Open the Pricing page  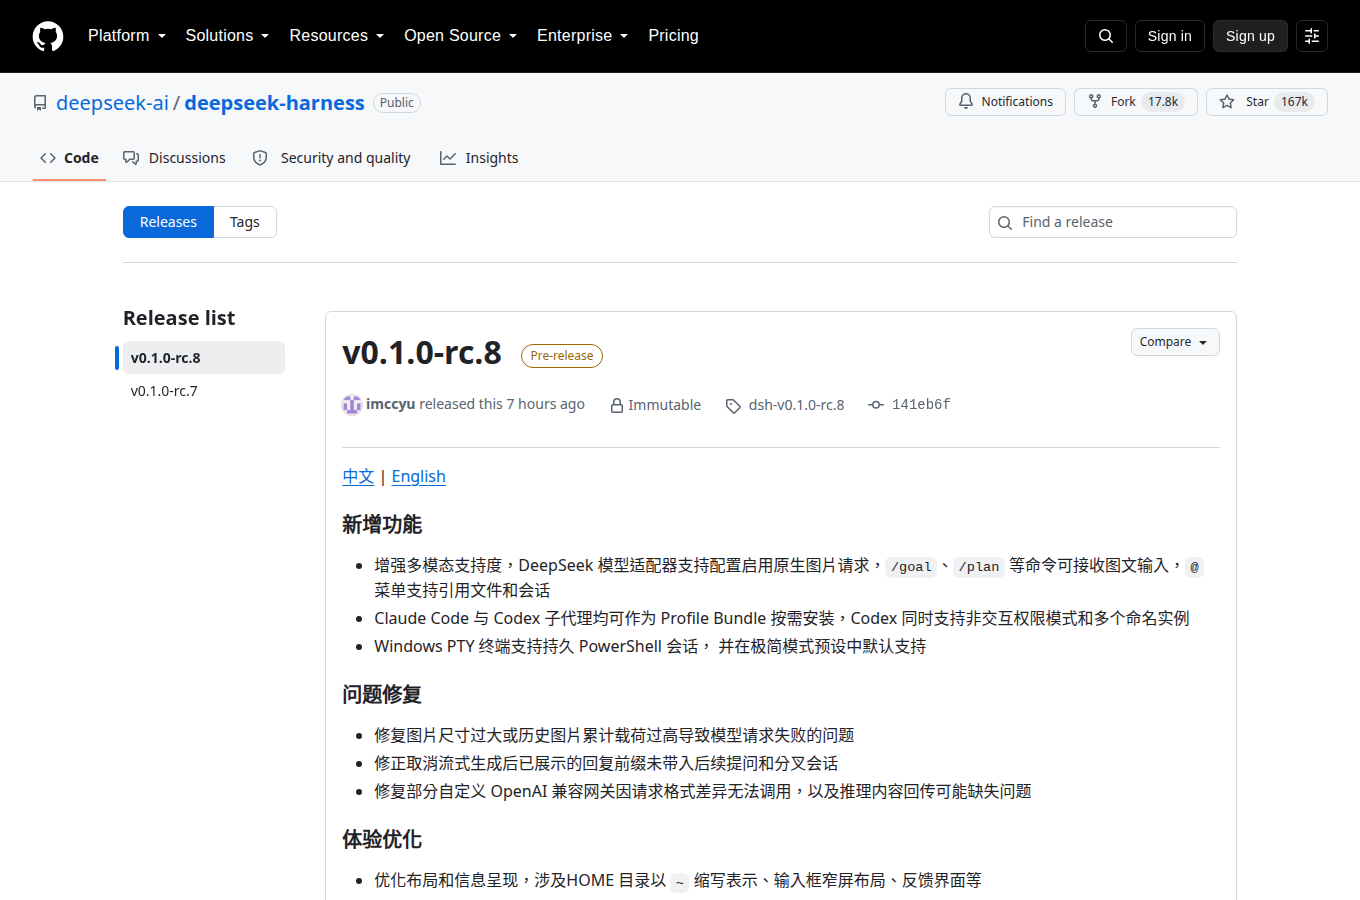pos(673,36)
